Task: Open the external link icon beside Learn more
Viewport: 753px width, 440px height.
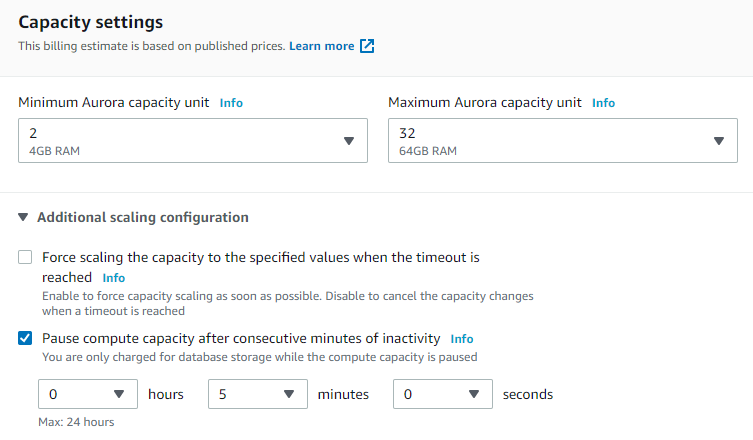Action: point(367,46)
